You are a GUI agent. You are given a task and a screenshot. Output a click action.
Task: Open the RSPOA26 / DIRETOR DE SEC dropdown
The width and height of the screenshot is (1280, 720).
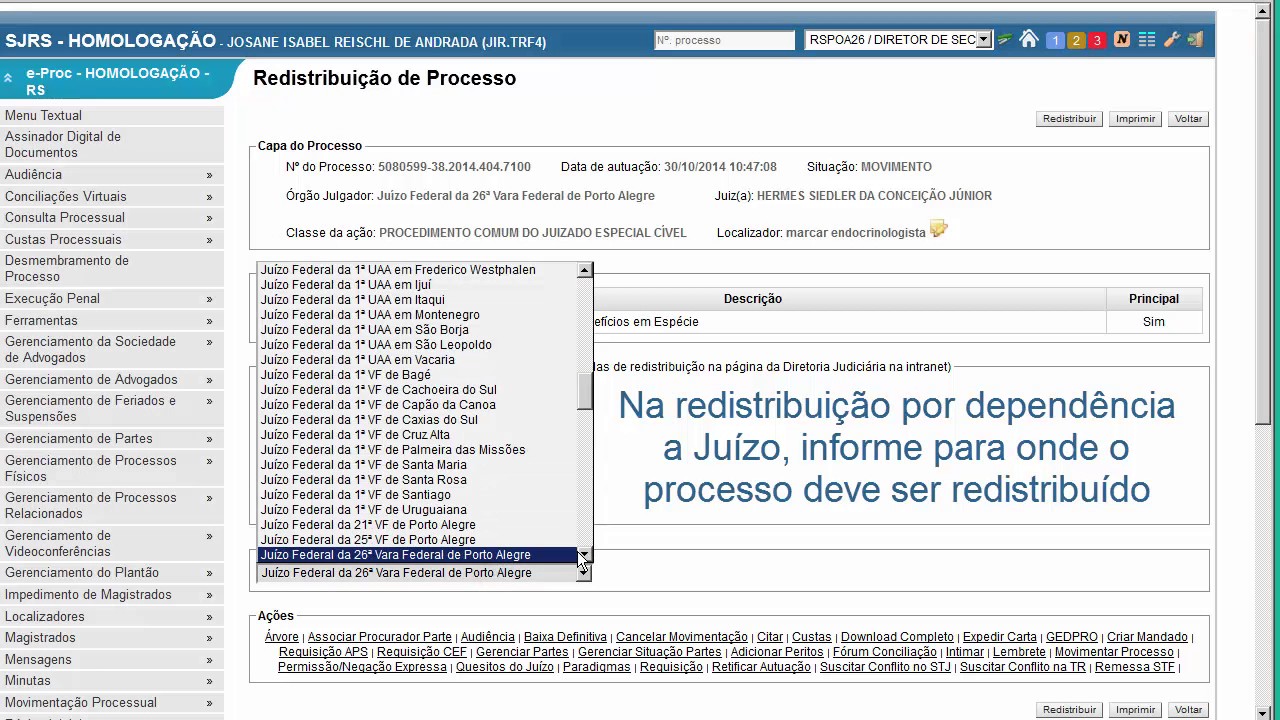(898, 40)
